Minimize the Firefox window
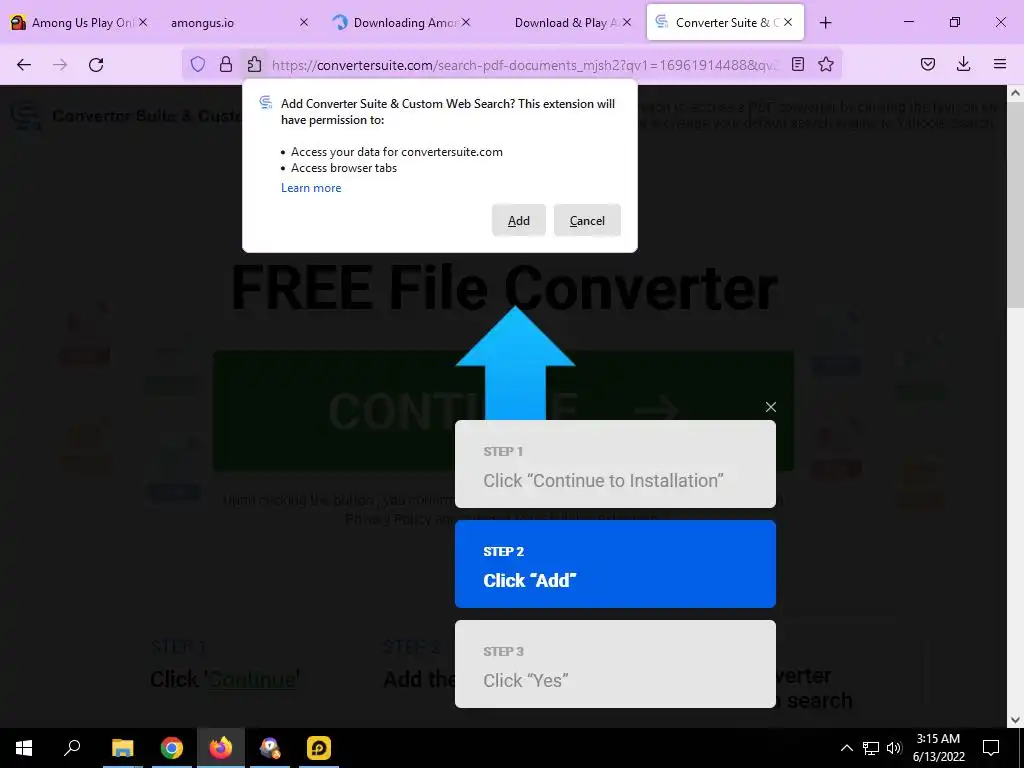Screen dimensions: 1024x768 [908, 22]
